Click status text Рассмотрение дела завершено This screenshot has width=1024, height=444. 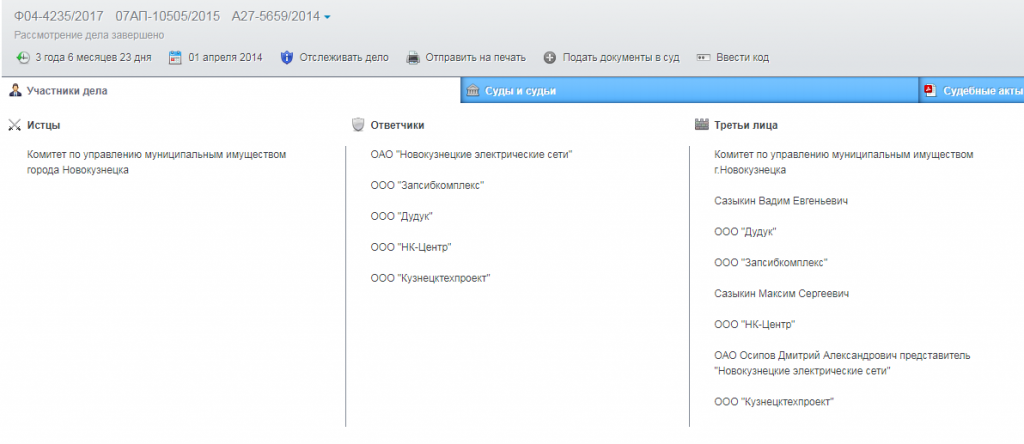pos(89,35)
